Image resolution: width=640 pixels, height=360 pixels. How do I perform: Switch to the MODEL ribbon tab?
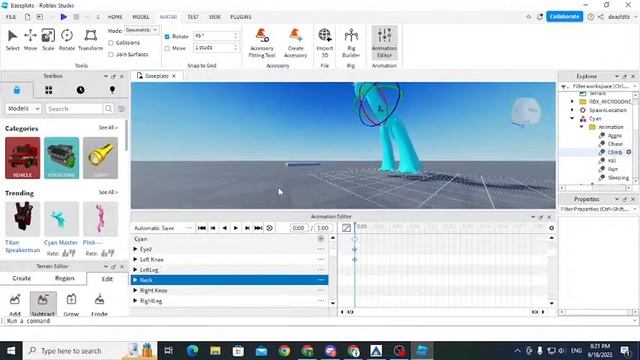coord(141,17)
